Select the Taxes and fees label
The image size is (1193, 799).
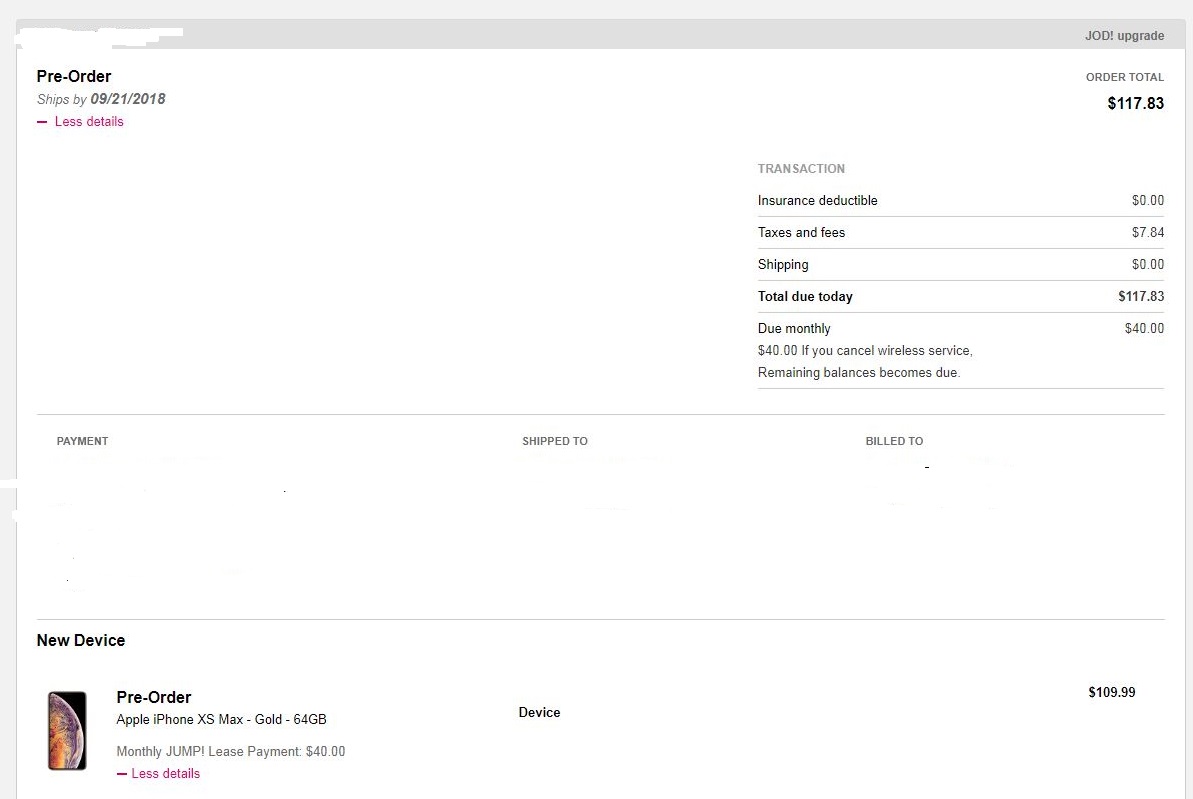click(x=801, y=232)
